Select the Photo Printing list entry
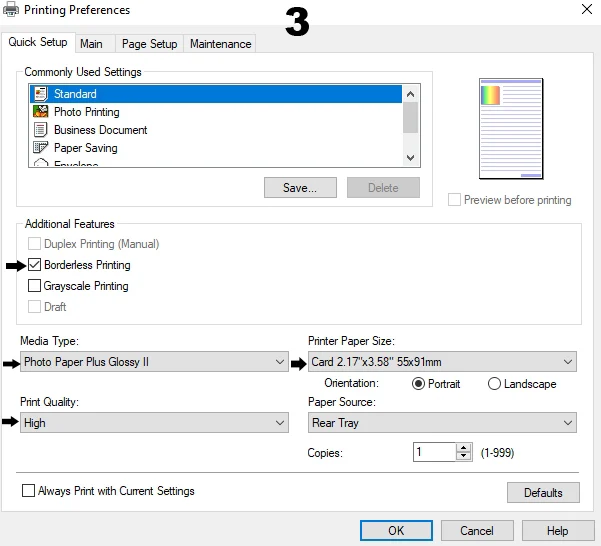This screenshot has height=546, width=601. coord(215,112)
